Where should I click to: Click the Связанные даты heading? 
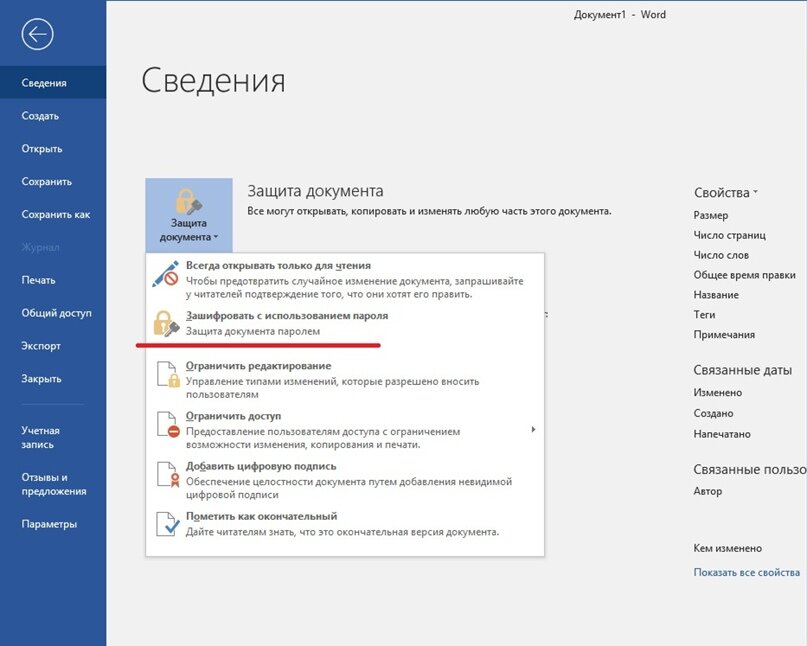(x=742, y=370)
